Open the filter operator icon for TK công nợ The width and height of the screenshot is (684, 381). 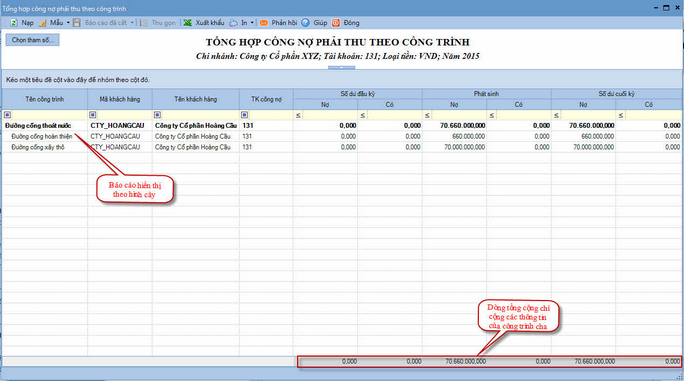[245, 115]
